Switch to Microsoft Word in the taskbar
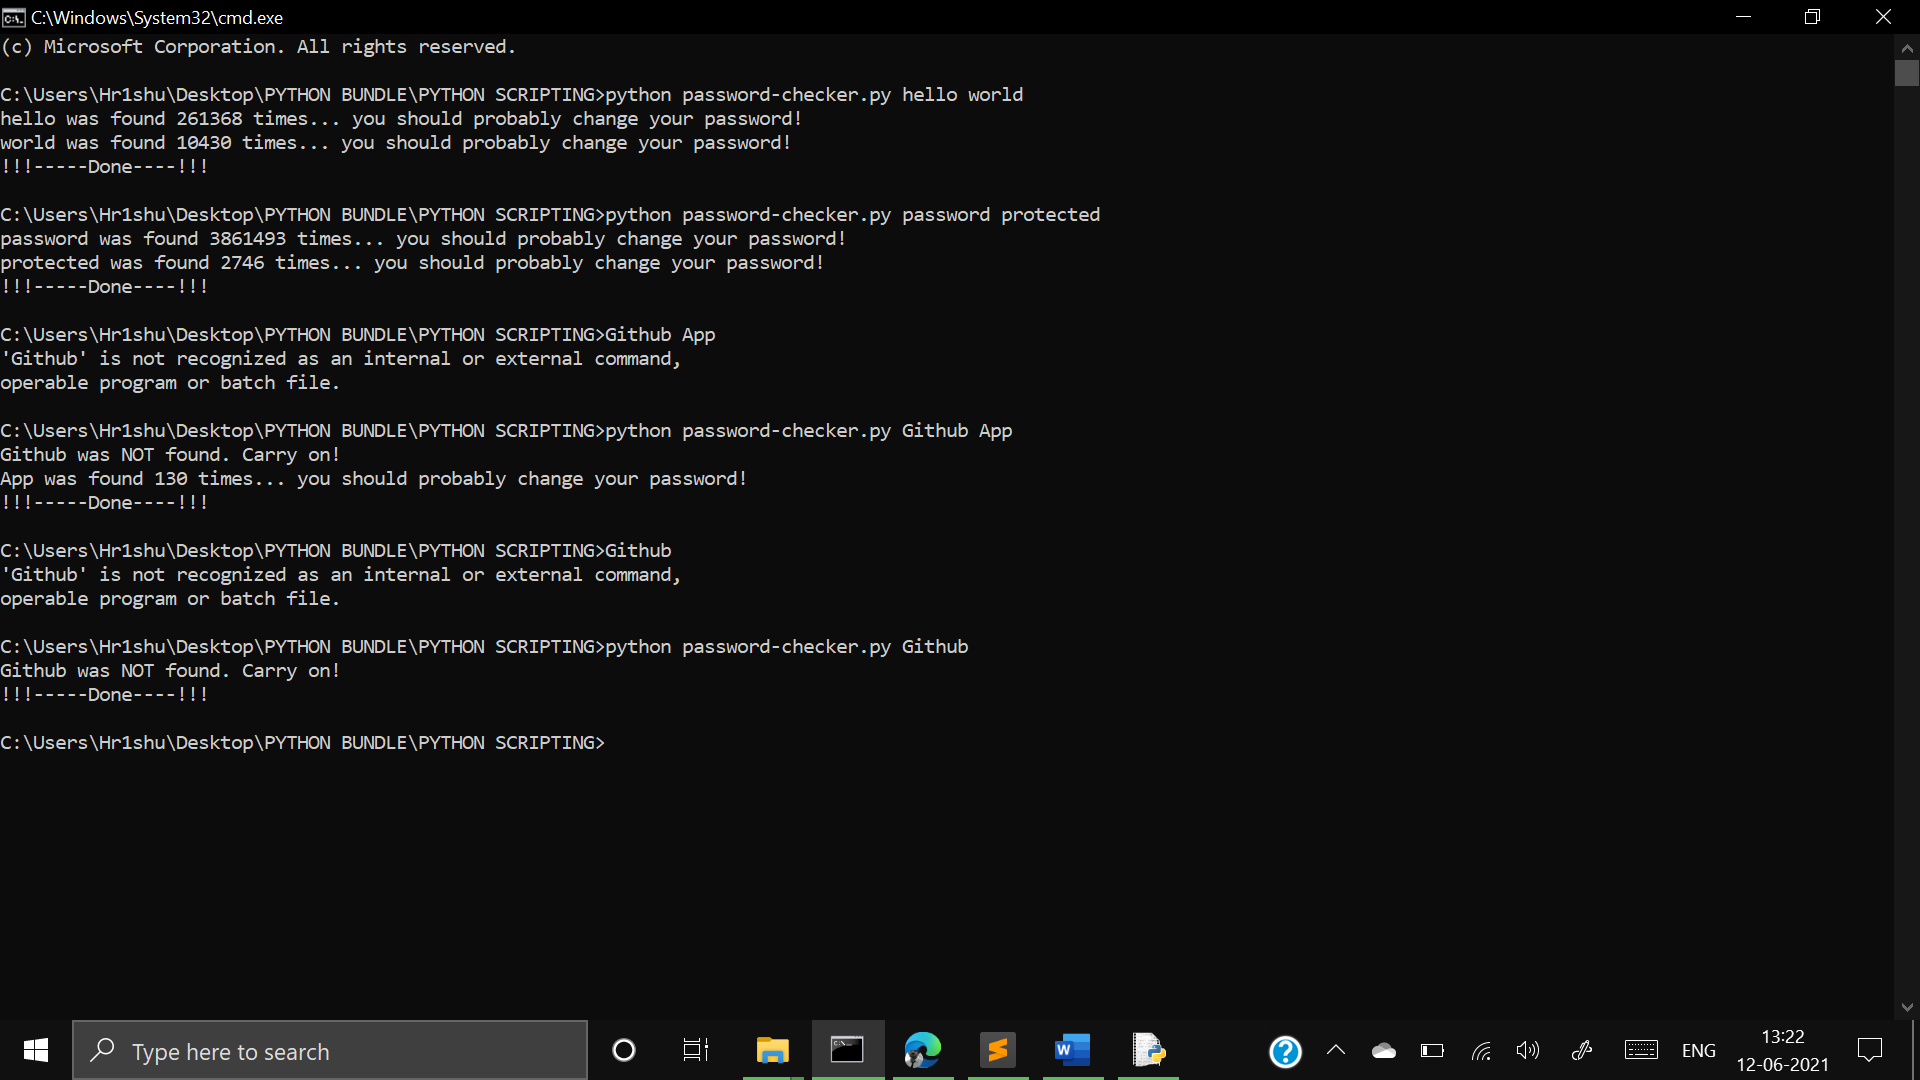 [1072, 1050]
